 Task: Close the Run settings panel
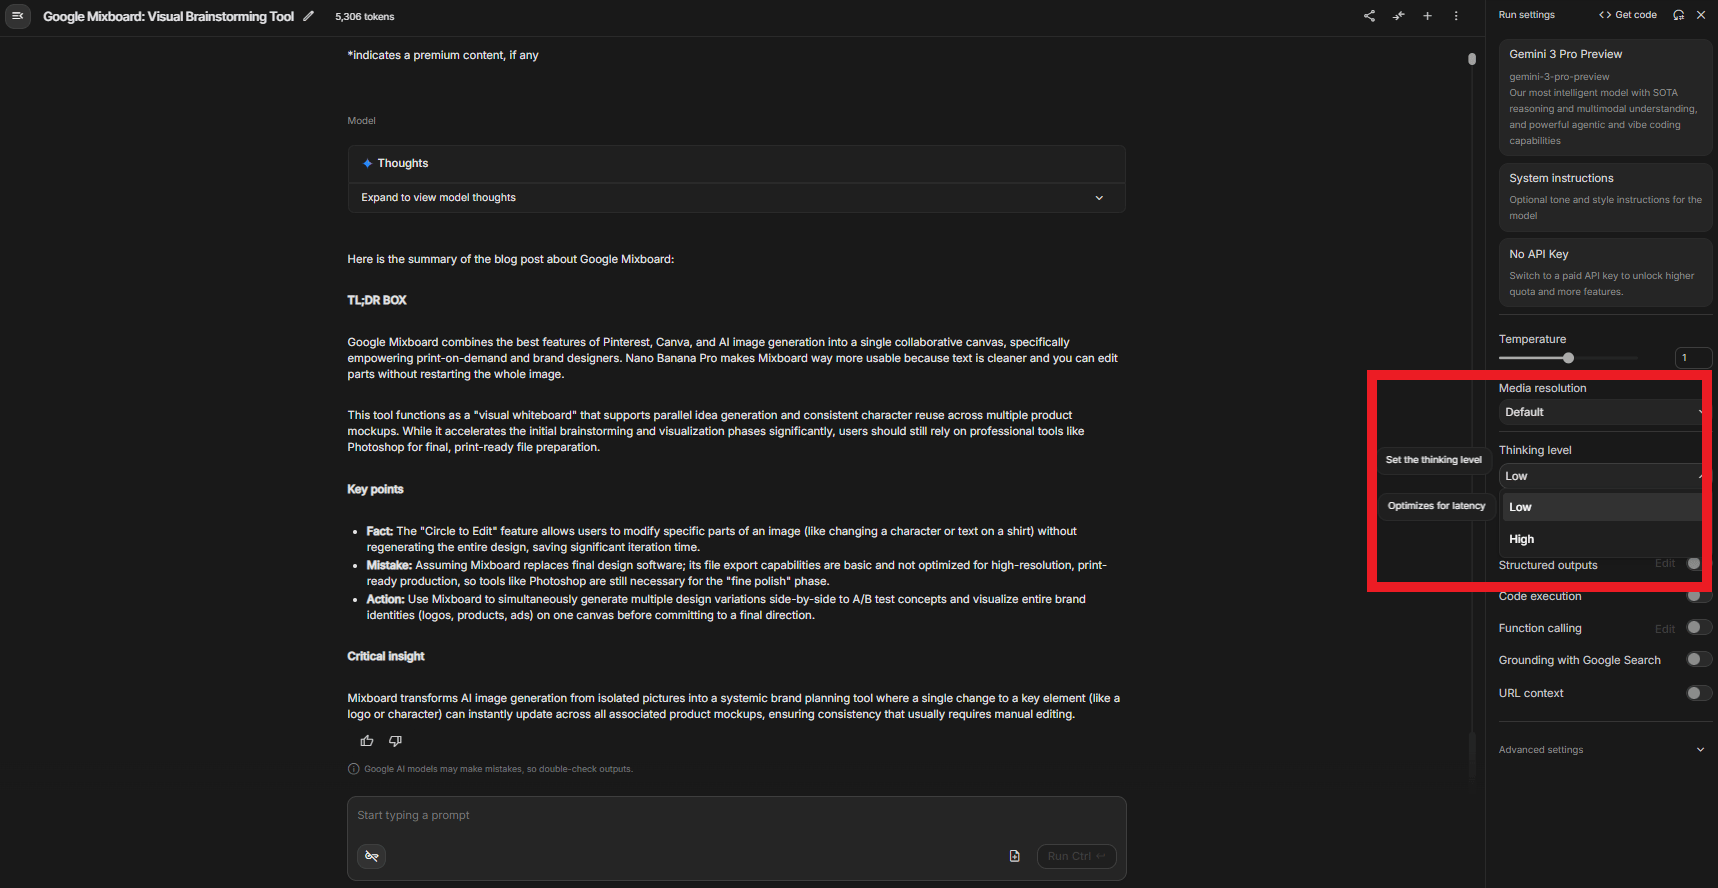(1701, 15)
